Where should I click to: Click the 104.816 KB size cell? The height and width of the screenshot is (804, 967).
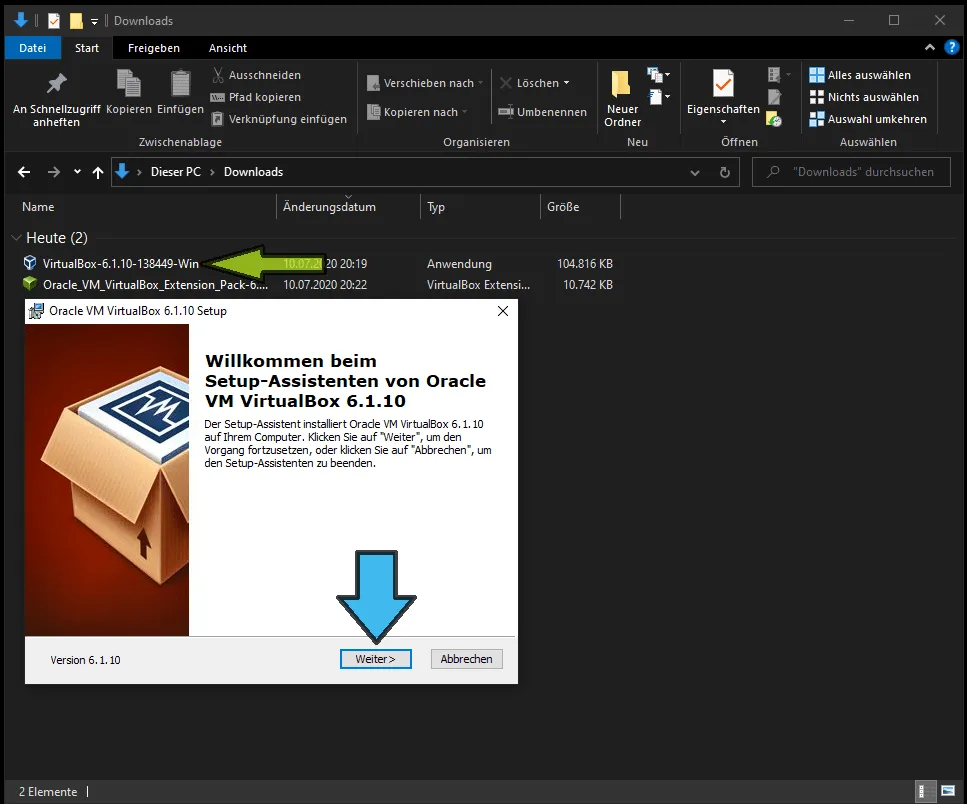point(585,263)
